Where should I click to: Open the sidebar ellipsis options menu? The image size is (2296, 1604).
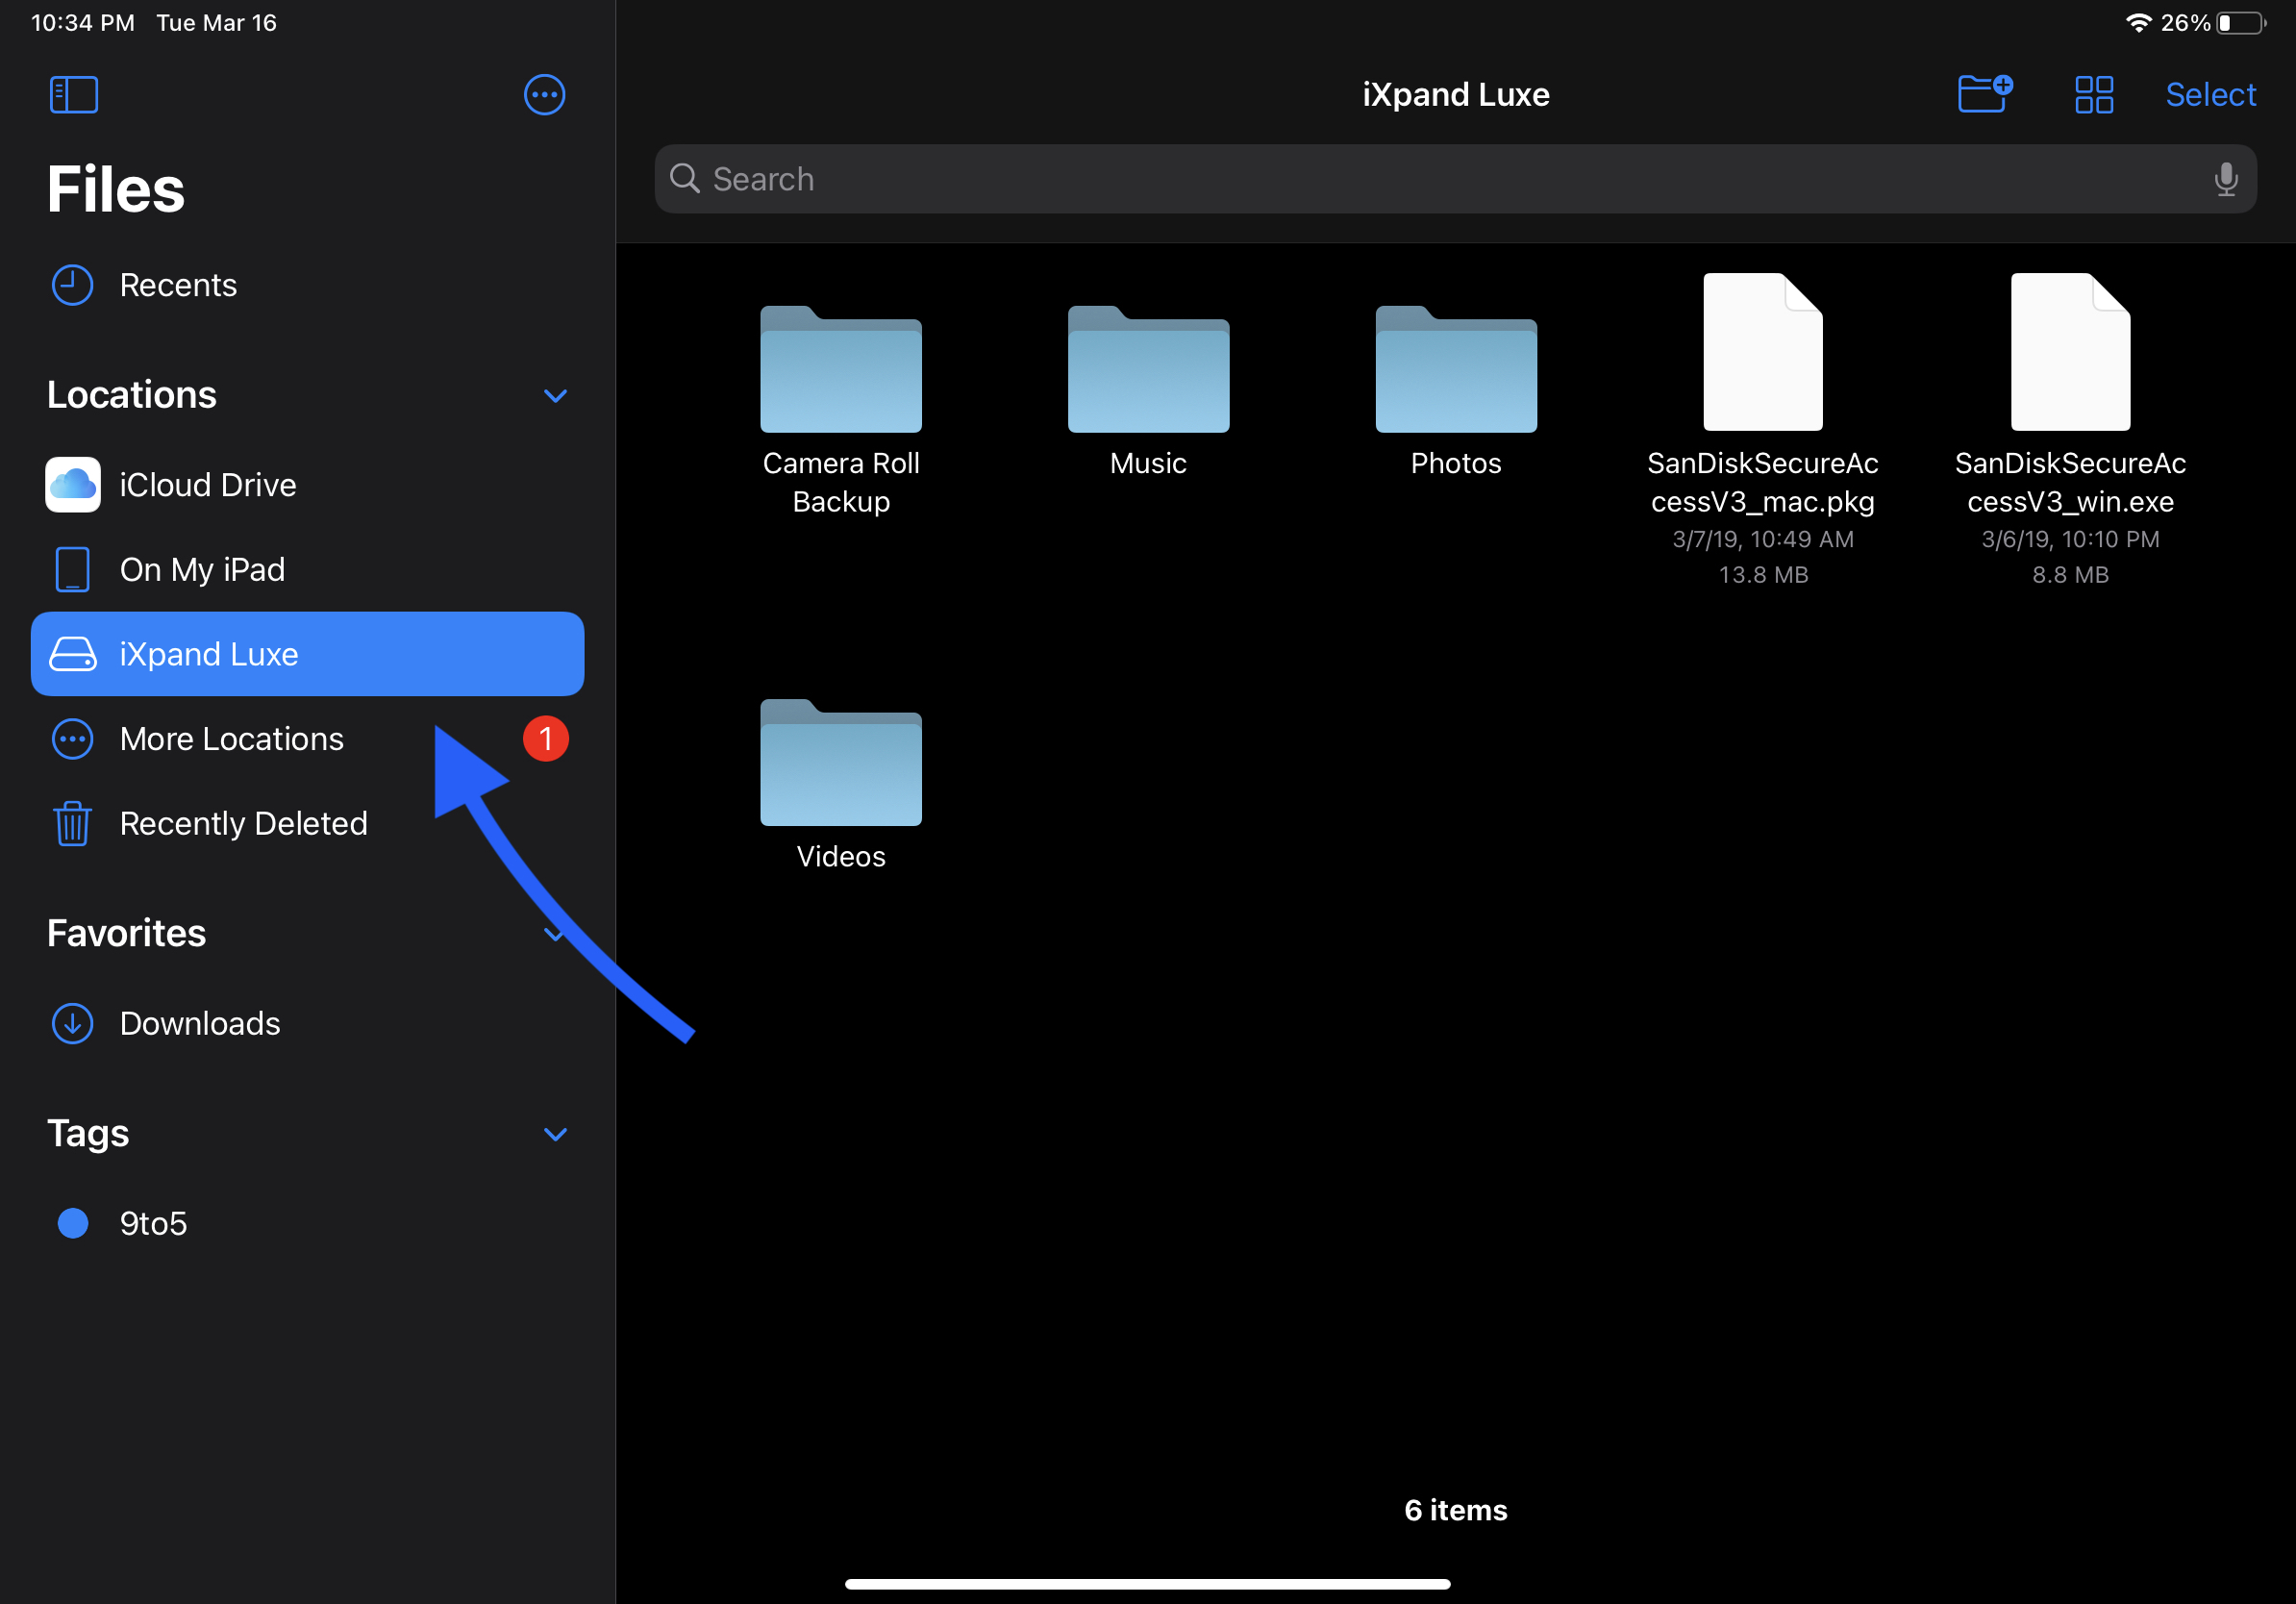pos(544,95)
